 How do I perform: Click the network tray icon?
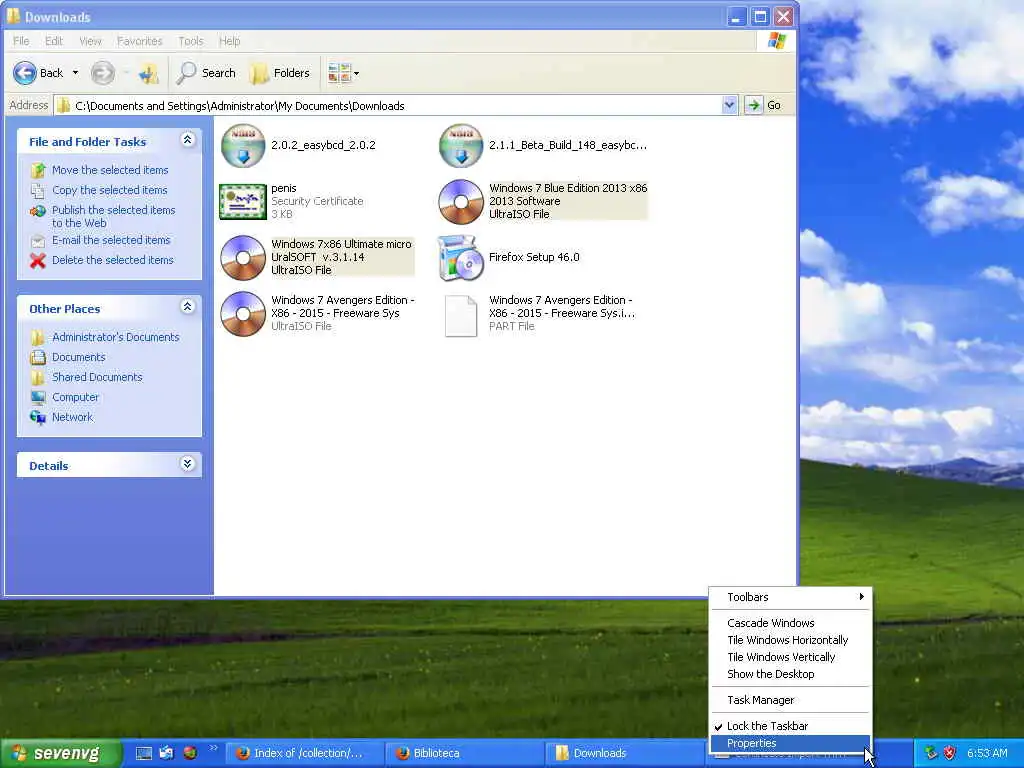931,754
